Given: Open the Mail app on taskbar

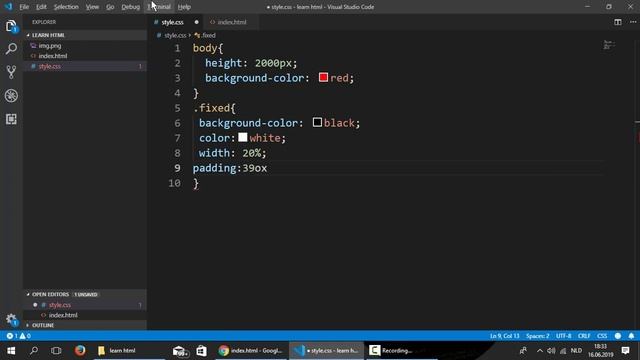Looking at the screenshot, I should pyautogui.click(x=180, y=351).
